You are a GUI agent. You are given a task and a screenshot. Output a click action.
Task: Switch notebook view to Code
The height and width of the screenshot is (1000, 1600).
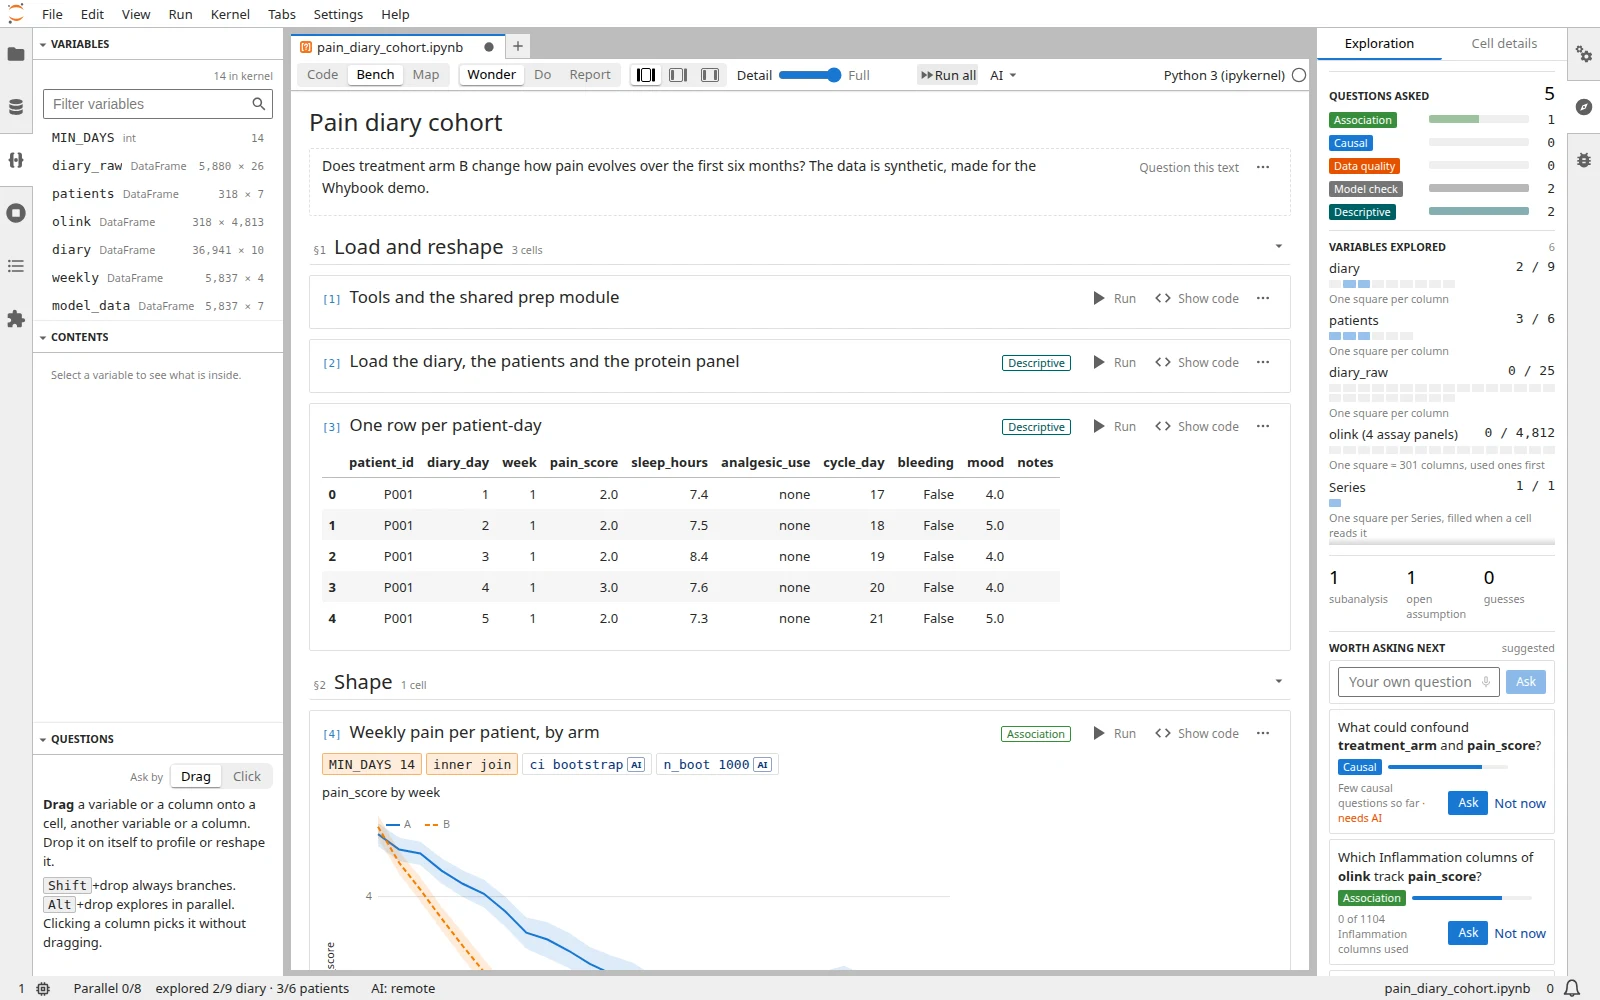coord(322,75)
